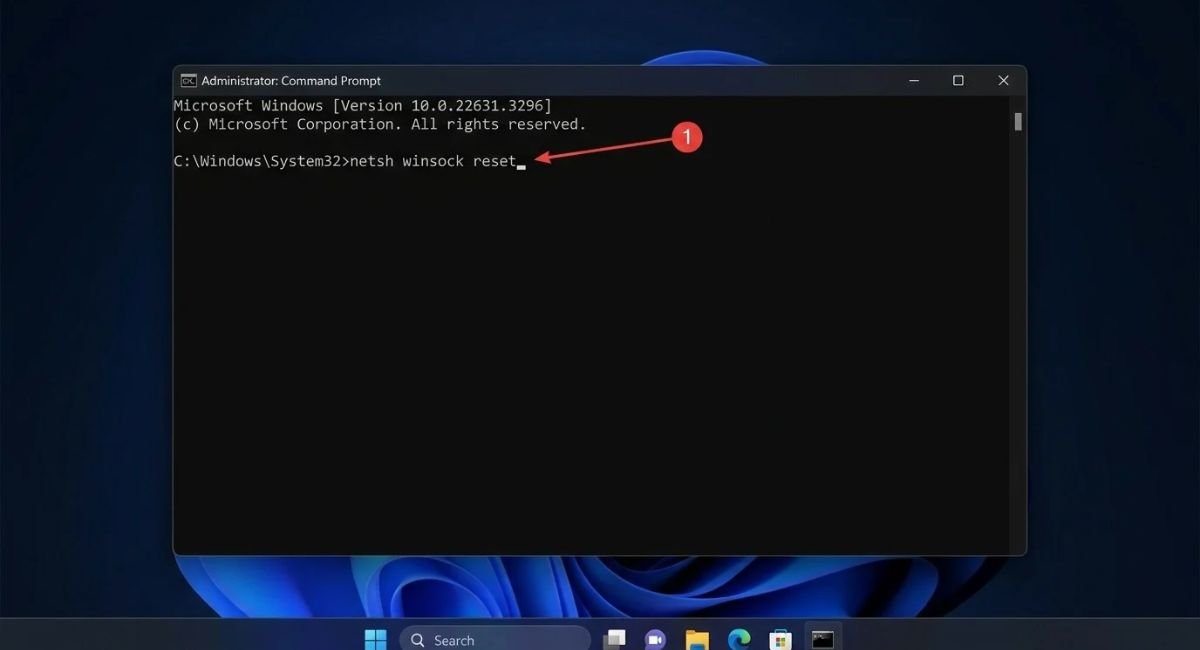1200x650 pixels.
Task: Open Task View from the taskbar
Action: coord(615,639)
